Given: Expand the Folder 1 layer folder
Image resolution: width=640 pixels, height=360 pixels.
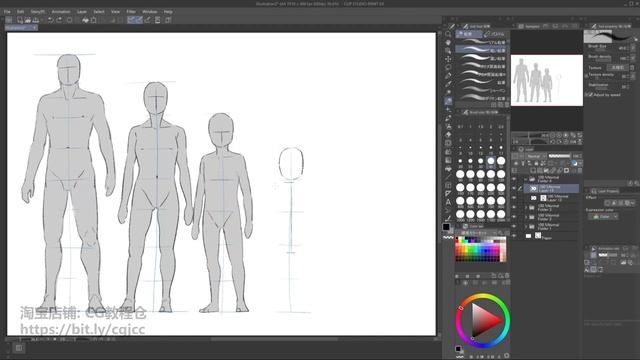Looking at the screenshot, I should [526, 226].
